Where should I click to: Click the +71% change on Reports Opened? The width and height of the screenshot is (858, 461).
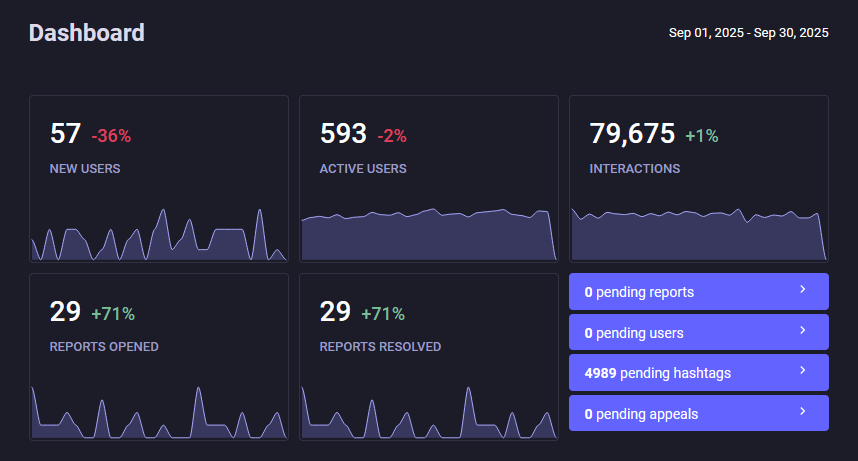[x=113, y=314]
